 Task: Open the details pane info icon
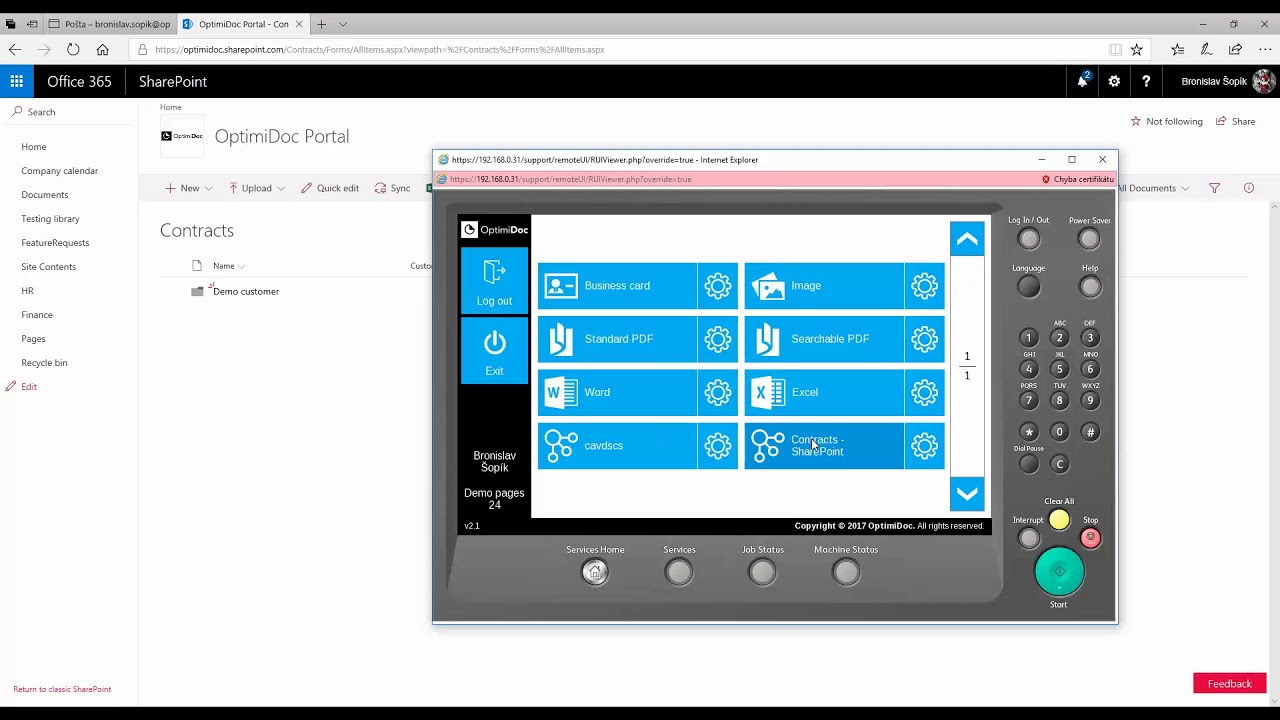(x=1249, y=188)
